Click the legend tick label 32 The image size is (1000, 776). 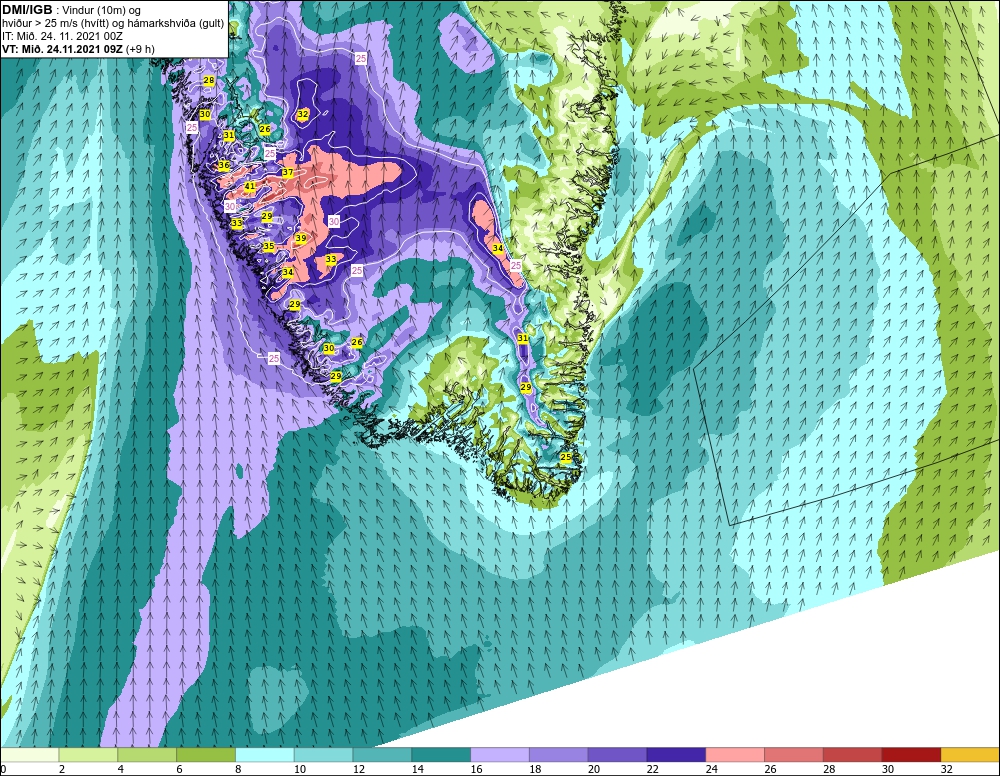point(946,769)
